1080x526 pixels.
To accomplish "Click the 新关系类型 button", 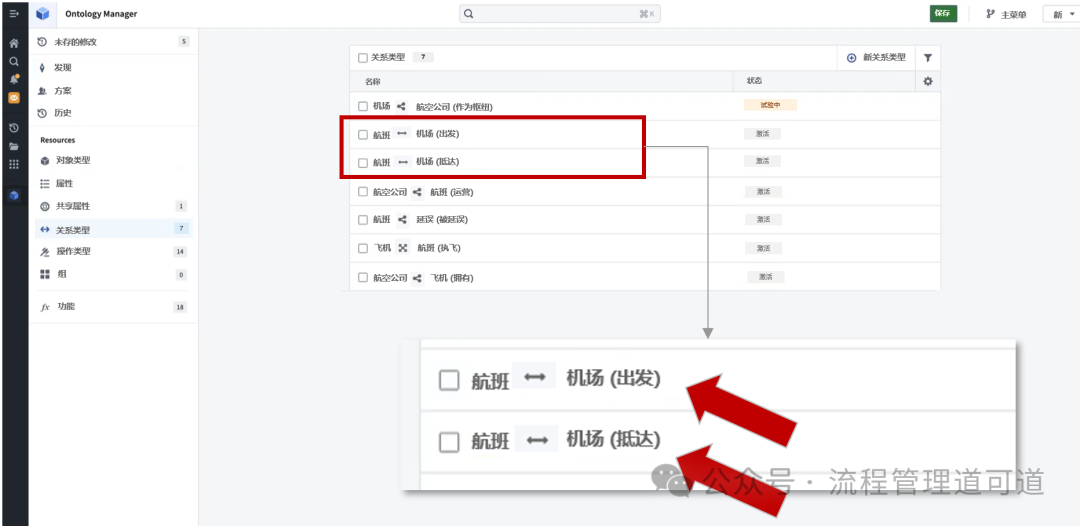I will pos(876,58).
